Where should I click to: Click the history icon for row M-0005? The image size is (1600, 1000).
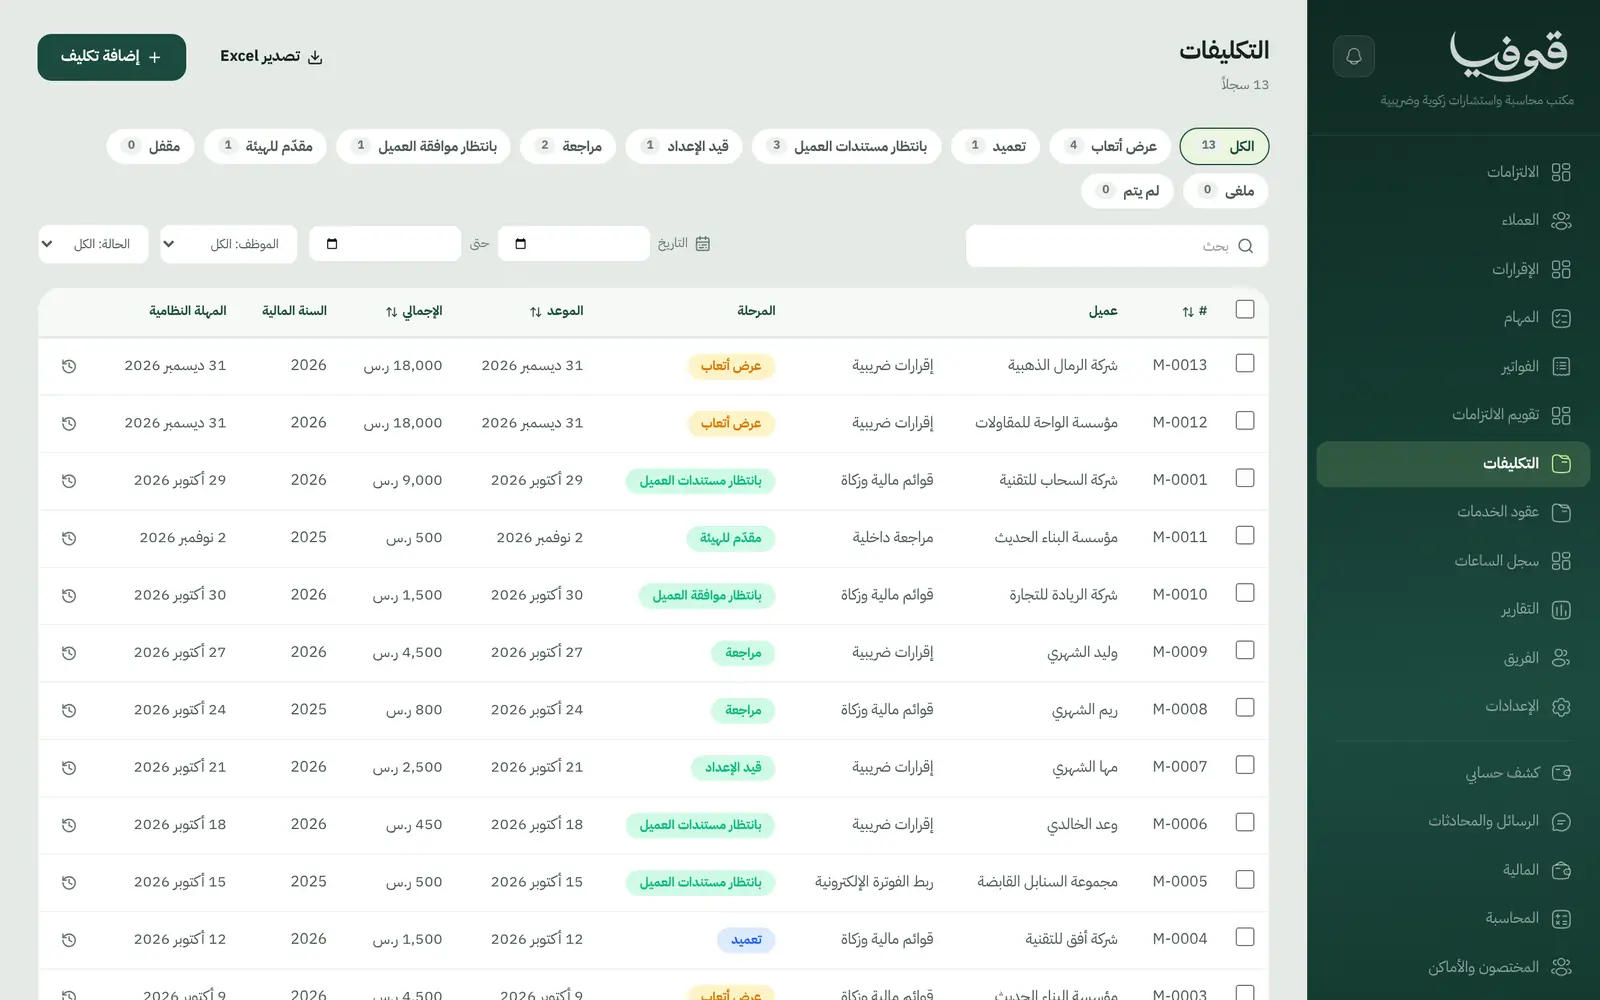(x=69, y=883)
